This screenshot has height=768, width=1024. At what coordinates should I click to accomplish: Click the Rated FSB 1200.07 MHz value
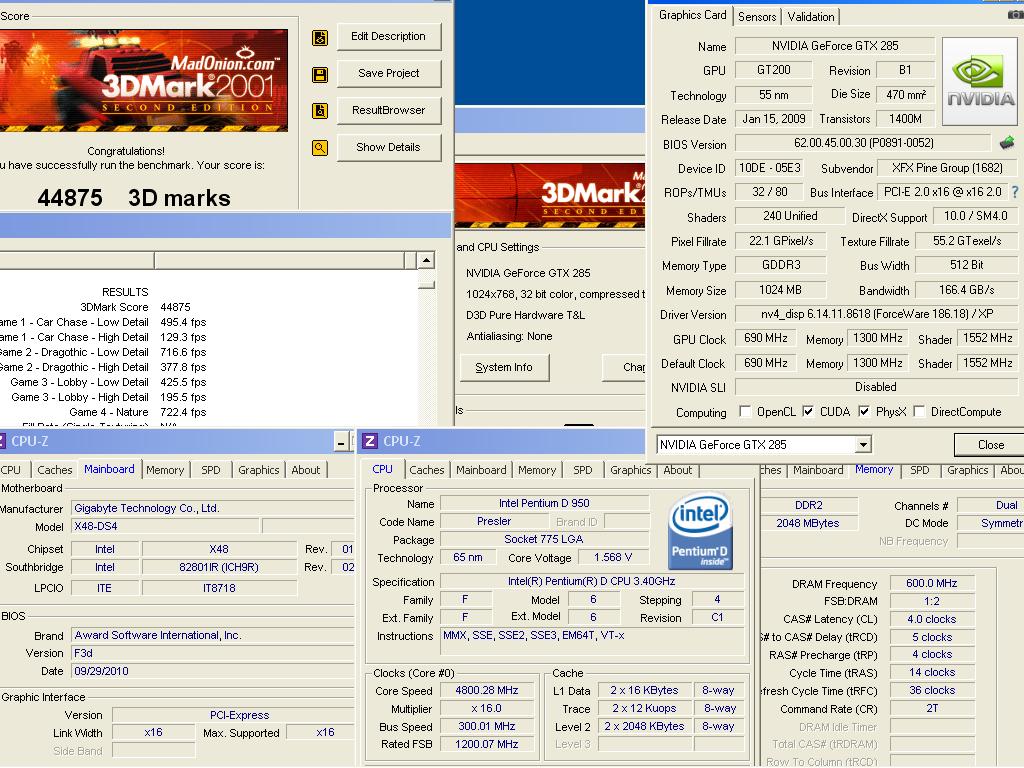click(487, 744)
